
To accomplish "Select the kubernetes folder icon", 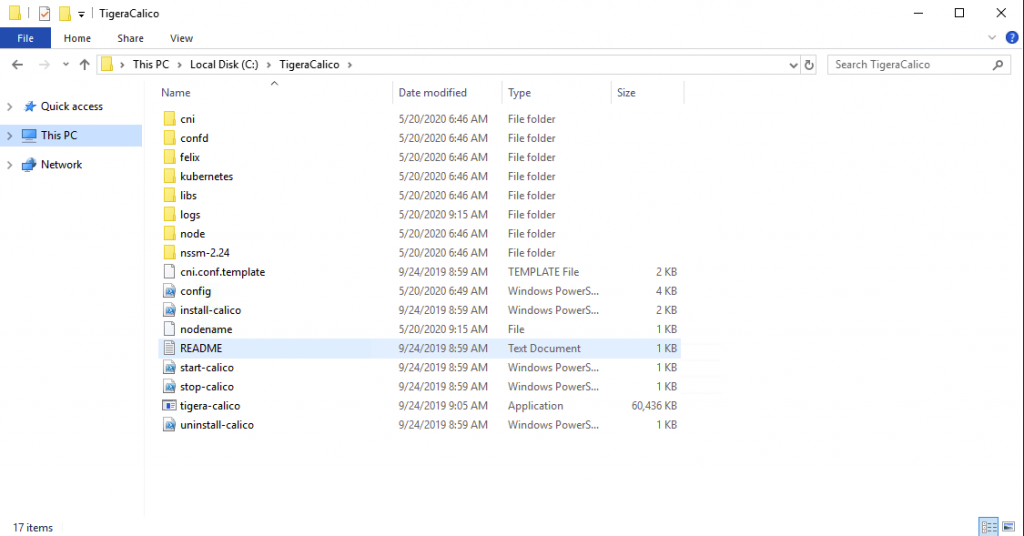I will pos(169,177).
